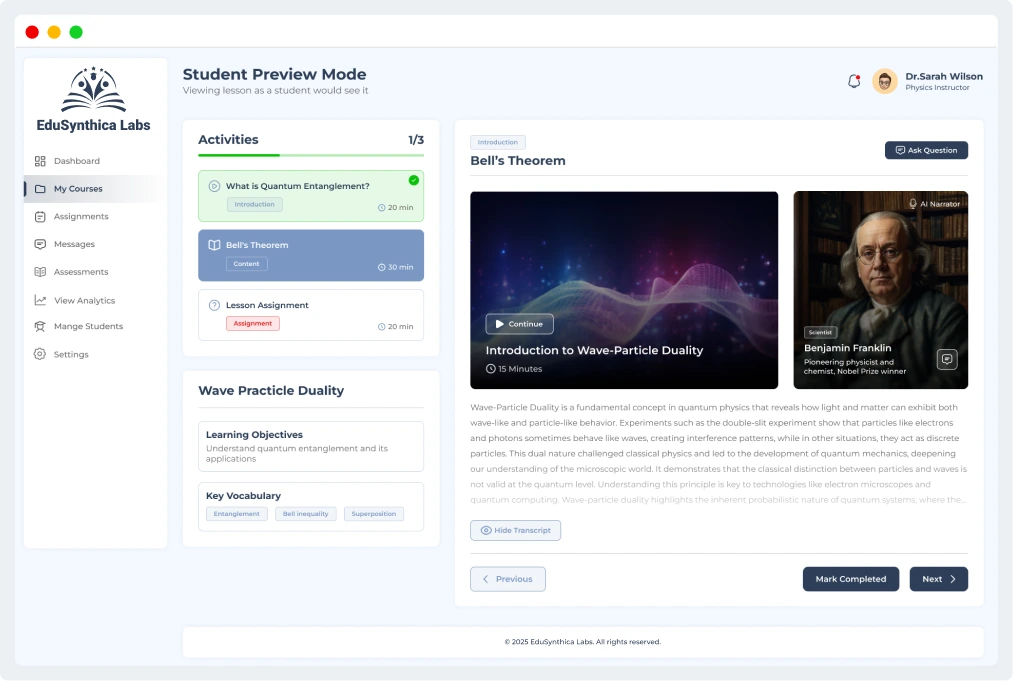Viewport: 1013px width, 681px height.
Task: Hide the transcript with eye button
Action: 515,530
